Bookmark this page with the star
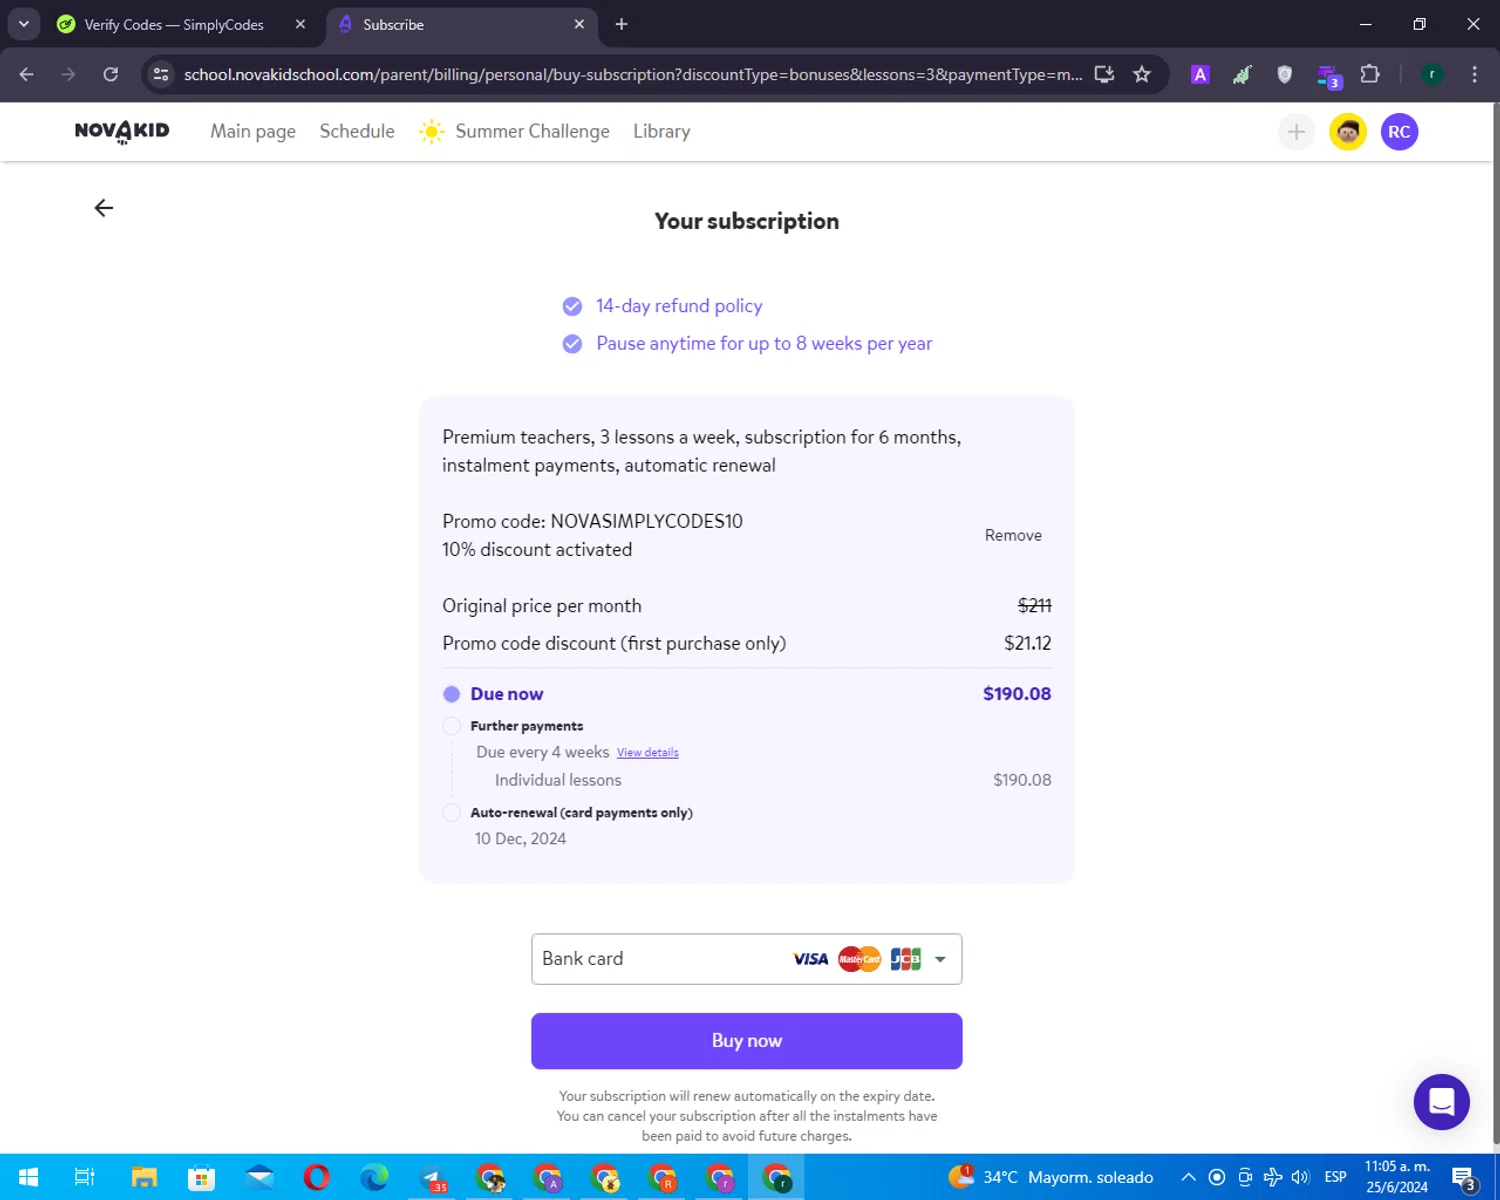Viewport: 1500px width, 1200px height. [1142, 74]
